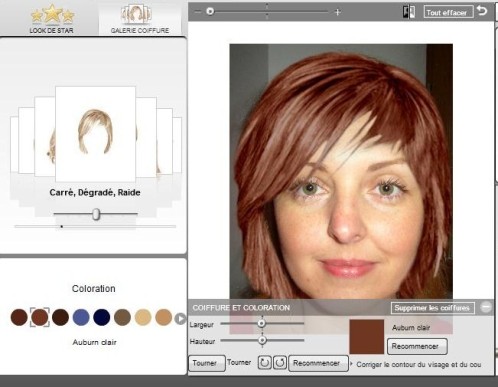498x387 pixels.
Task: Select the Carré, Dégradé, Raide hairstyle thumbnail
Action: click(x=95, y=134)
